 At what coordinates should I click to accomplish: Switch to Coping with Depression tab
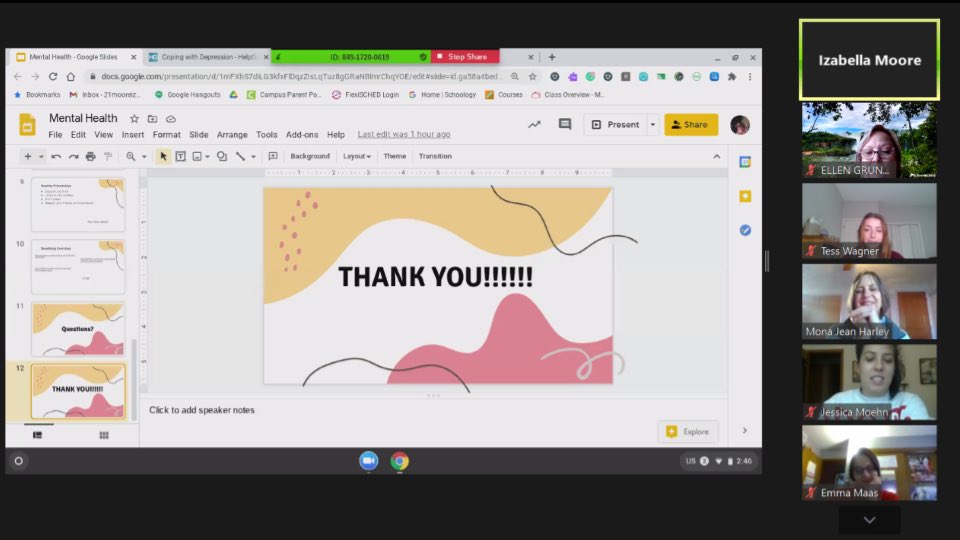208,57
